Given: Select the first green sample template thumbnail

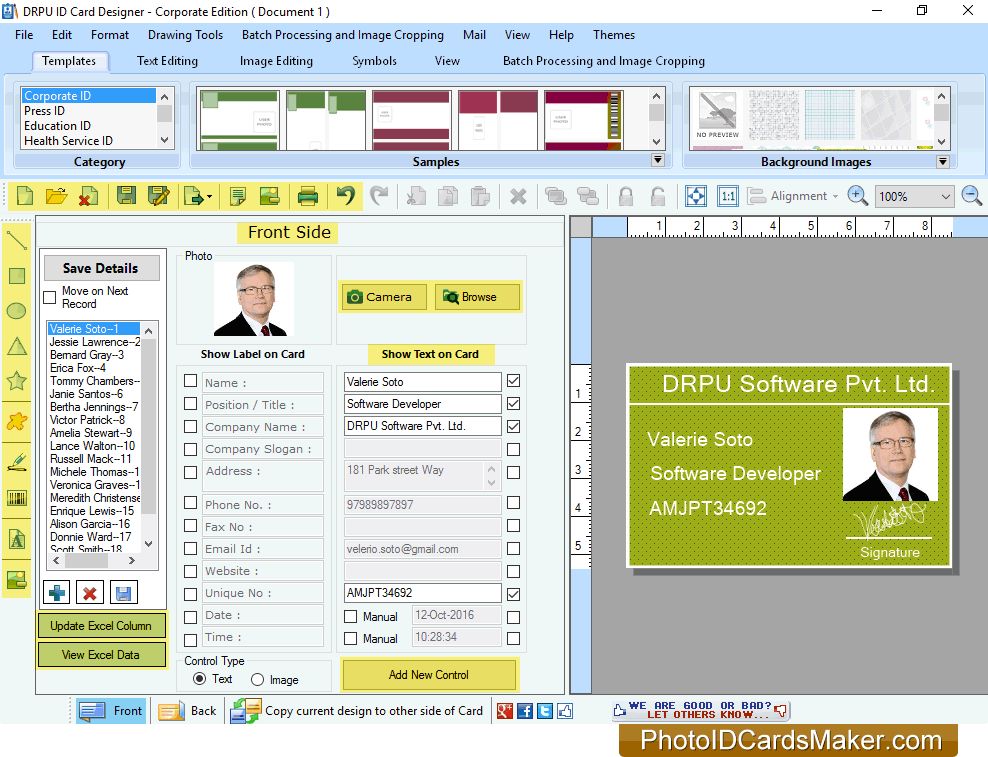Looking at the screenshot, I should 239,120.
